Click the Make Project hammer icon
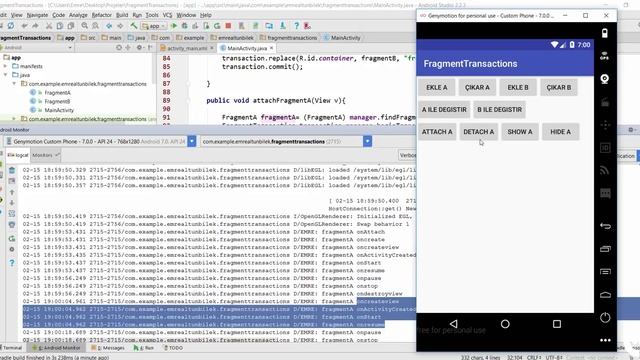The width and height of the screenshot is (640, 360). tap(133, 26)
